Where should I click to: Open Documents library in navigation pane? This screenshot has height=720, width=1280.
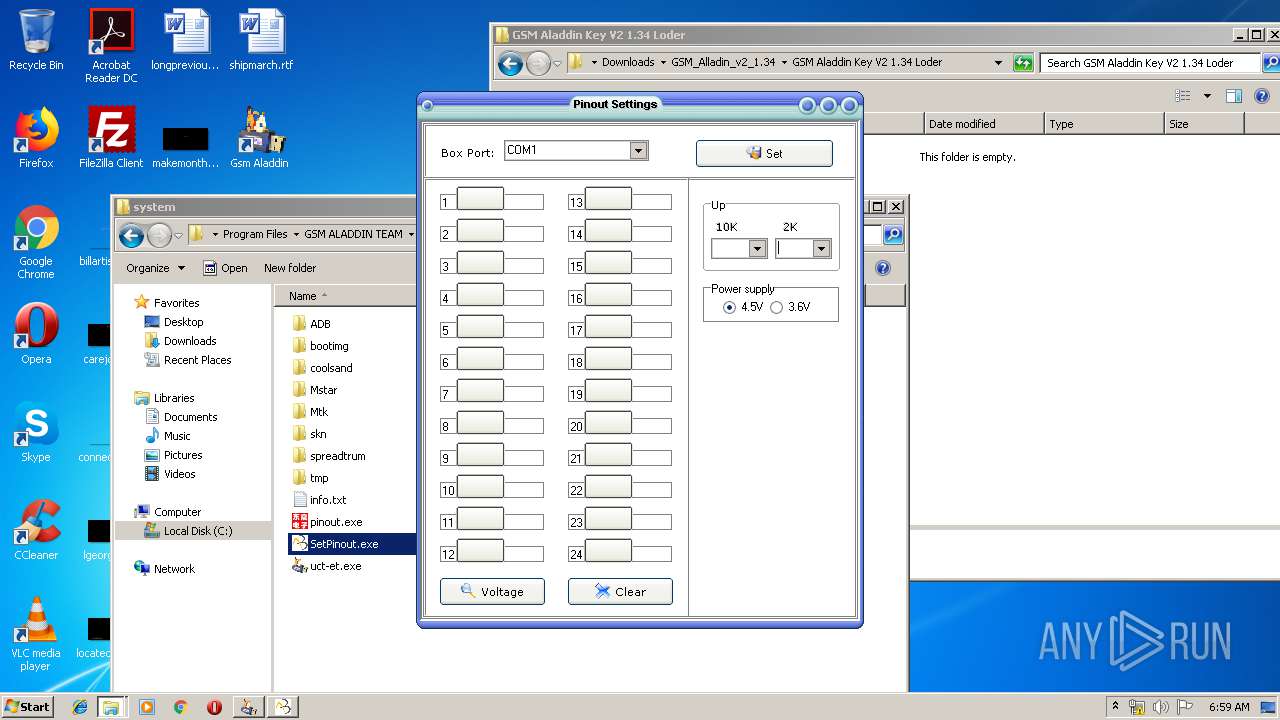coord(190,417)
